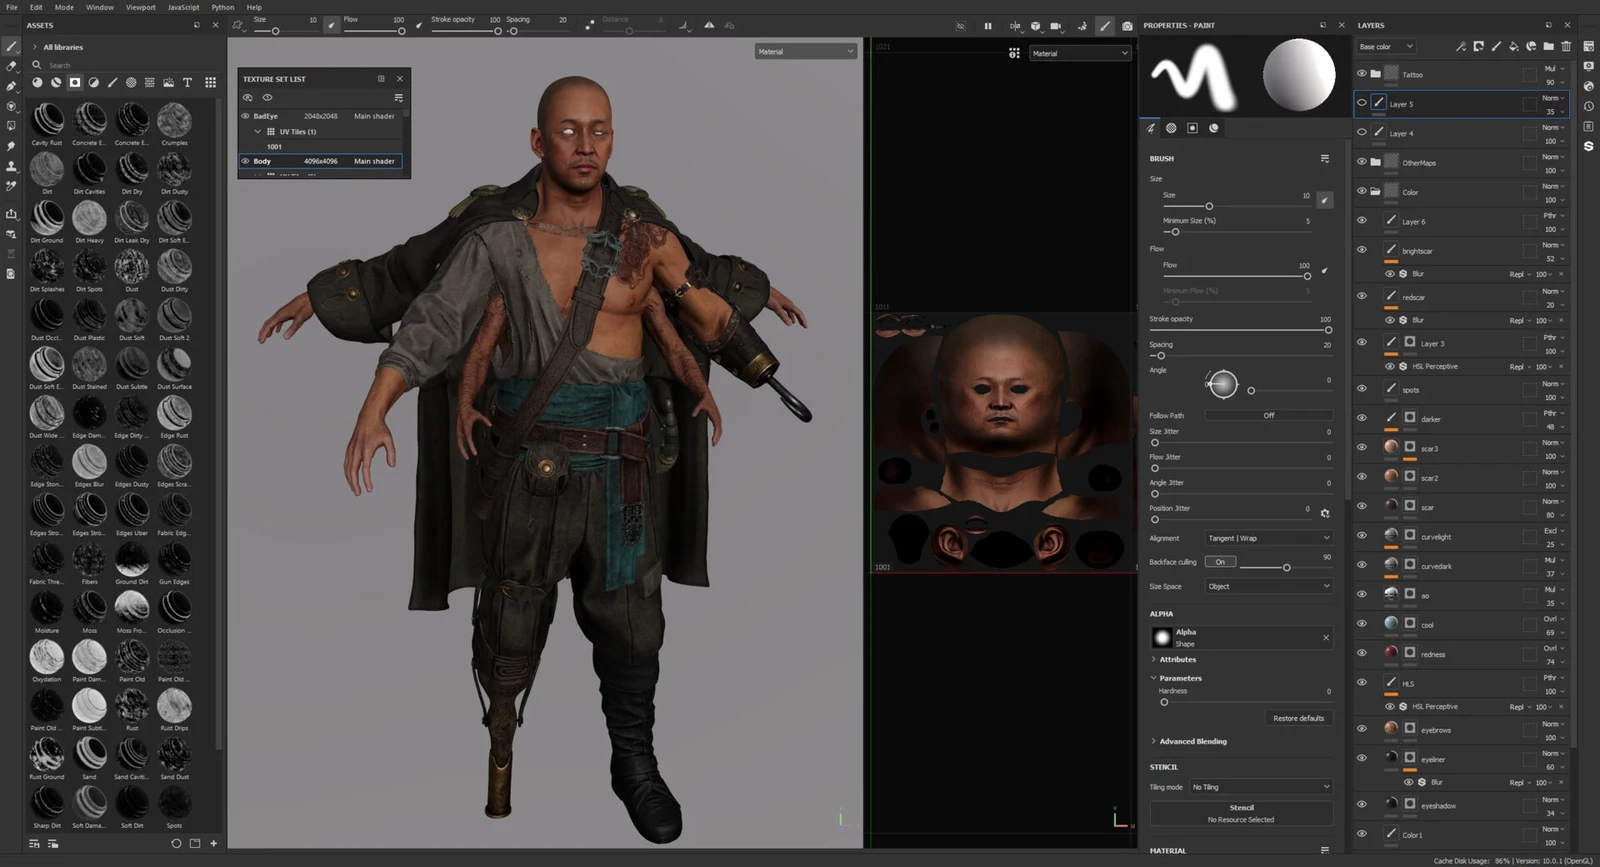Switch assets to grid view icon
The height and width of the screenshot is (867, 1600).
coord(210,82)
